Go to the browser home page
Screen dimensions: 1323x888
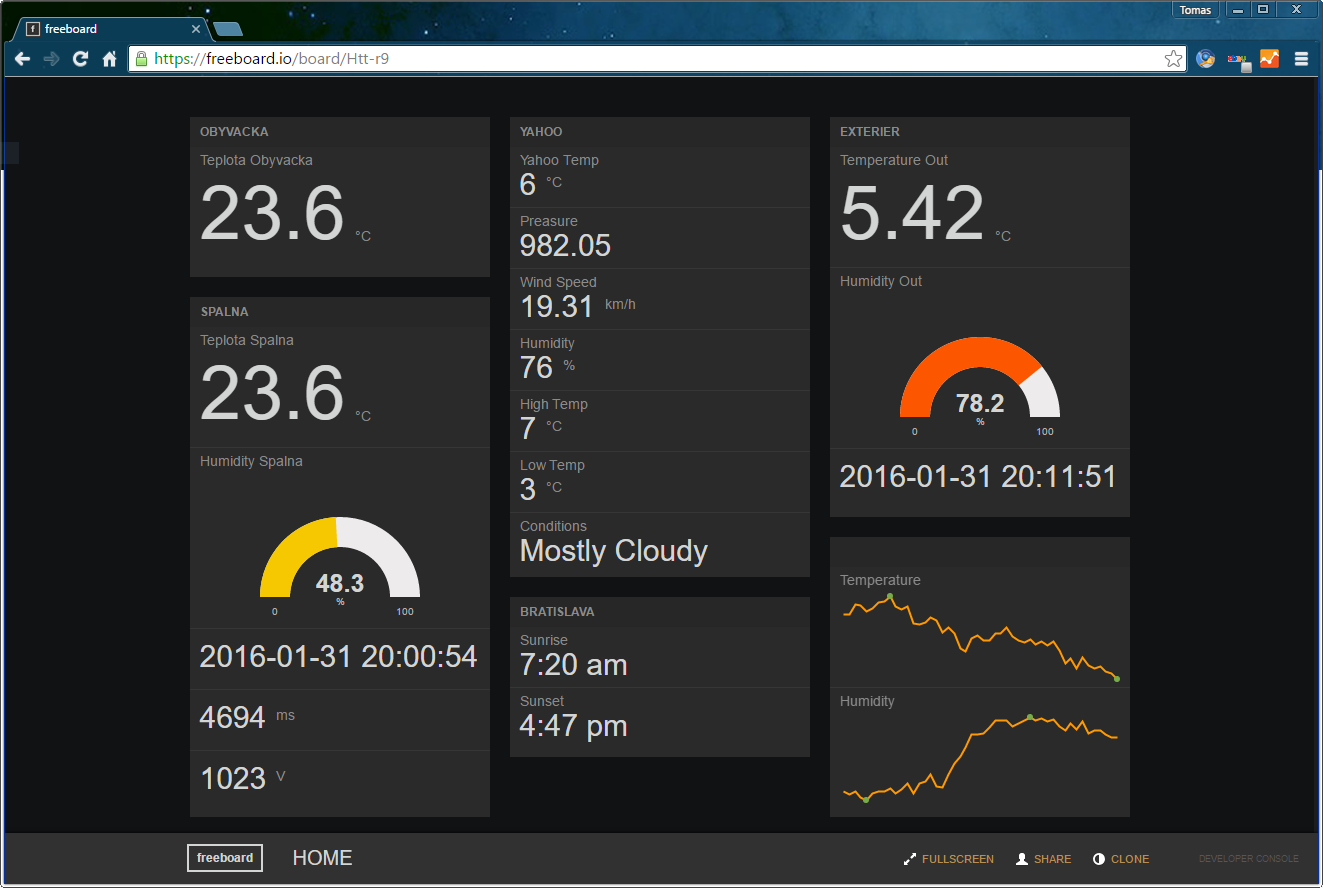tap(110, 59)
